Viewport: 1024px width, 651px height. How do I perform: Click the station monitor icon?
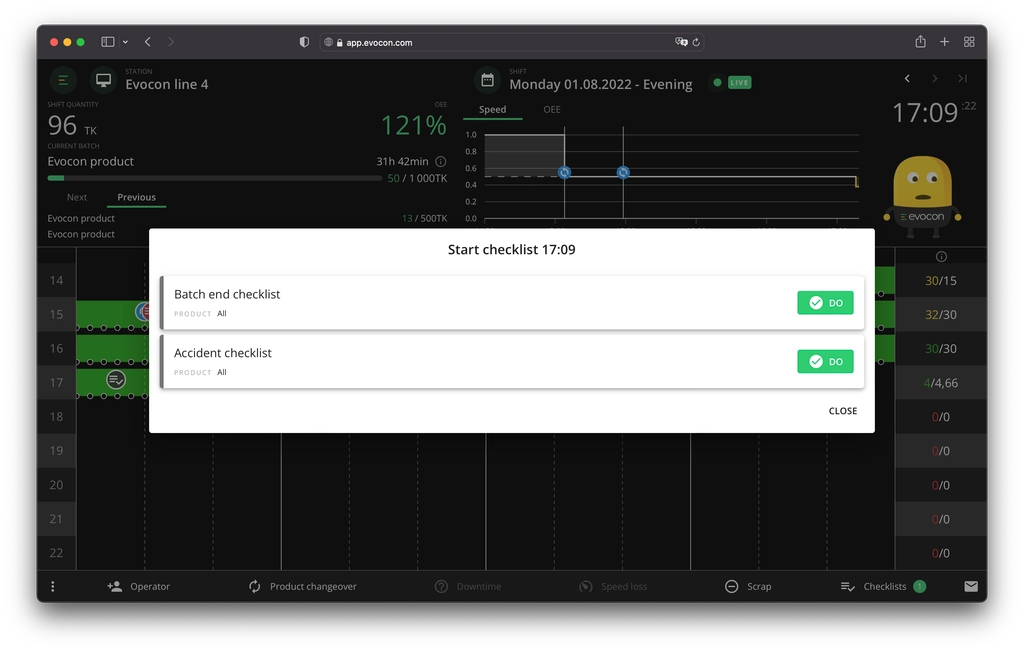(x=103, y=80)
